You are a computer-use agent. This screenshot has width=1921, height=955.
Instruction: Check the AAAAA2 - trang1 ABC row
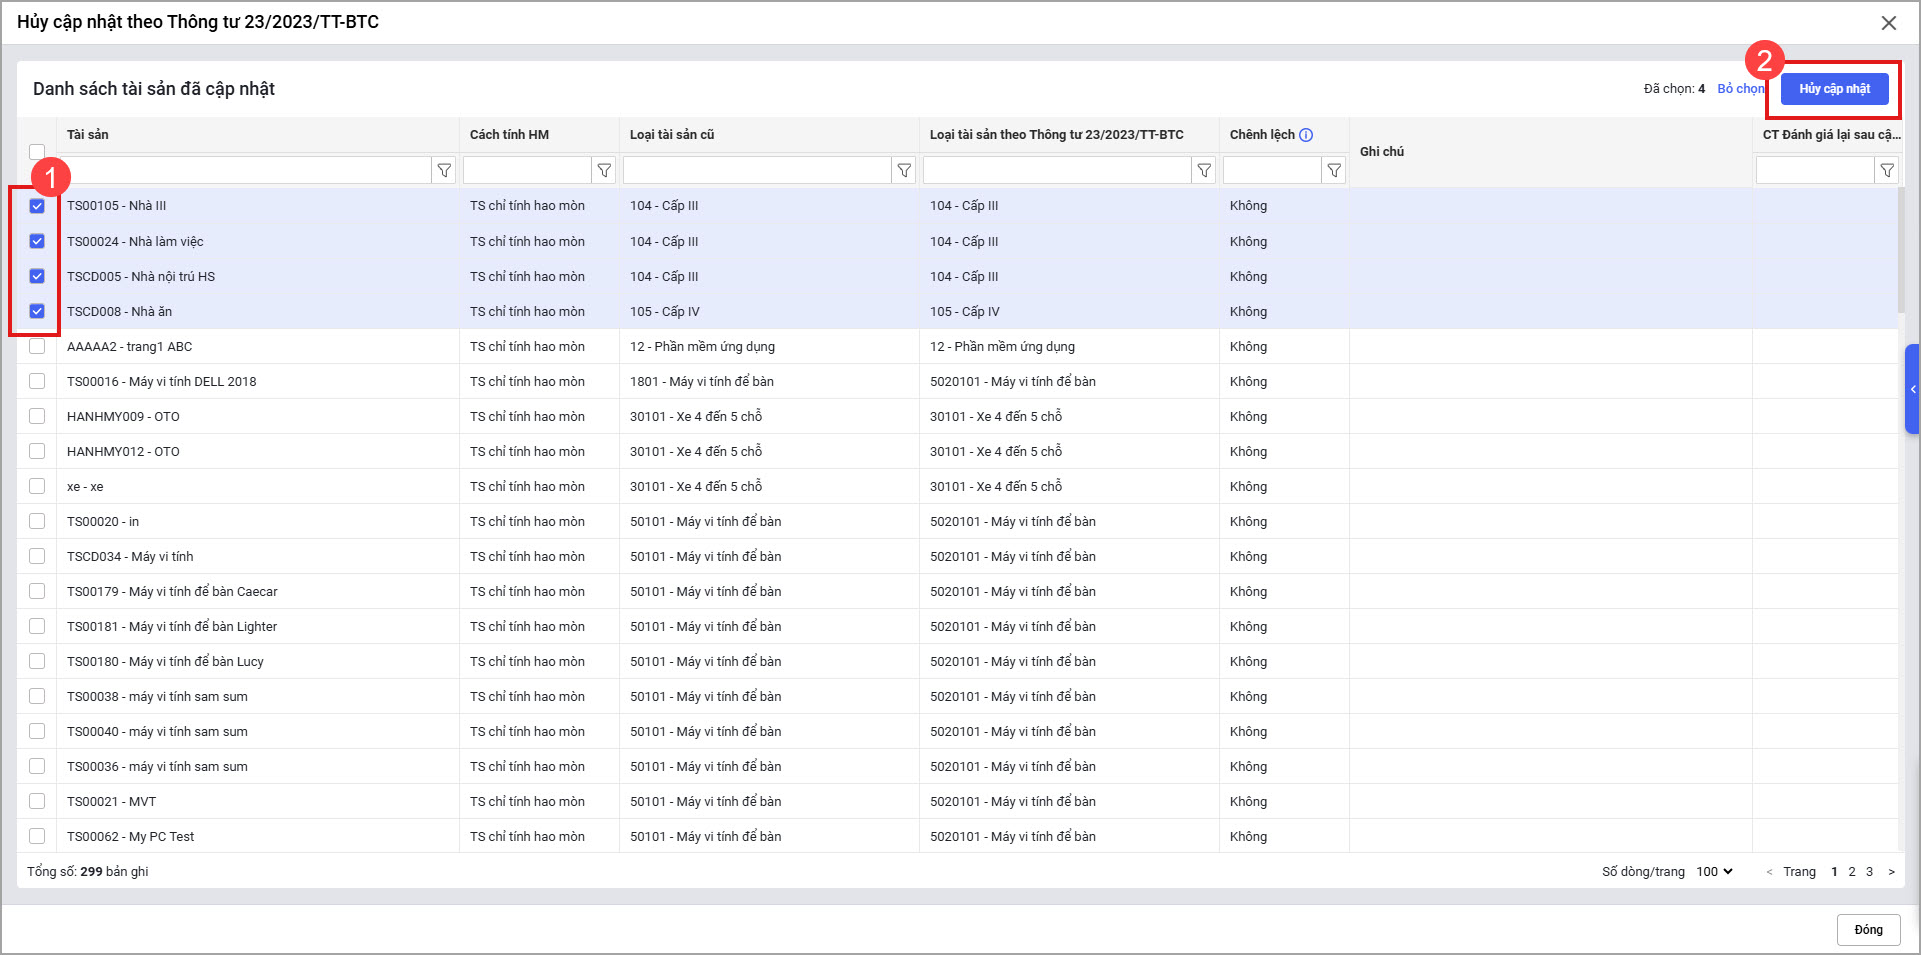(37, 346)
